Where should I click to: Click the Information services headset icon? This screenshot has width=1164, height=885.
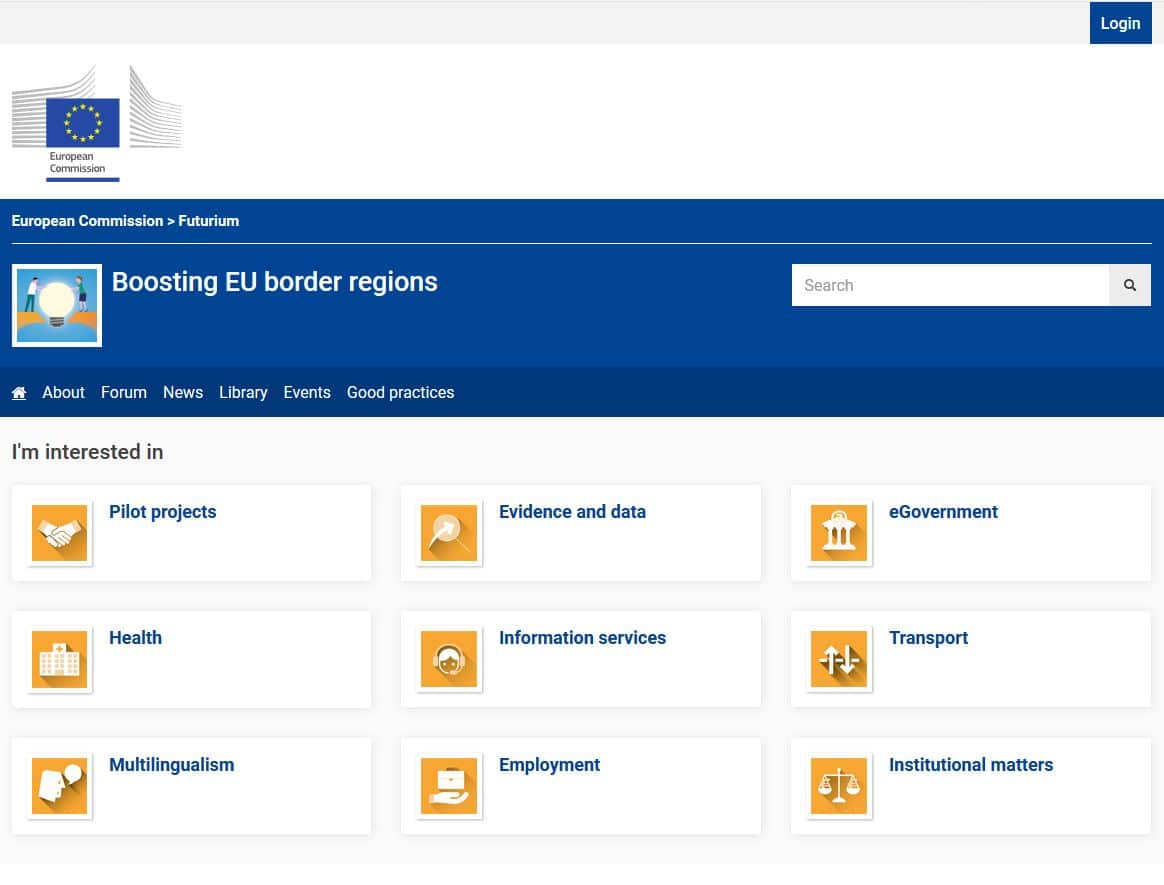(449, 659)
